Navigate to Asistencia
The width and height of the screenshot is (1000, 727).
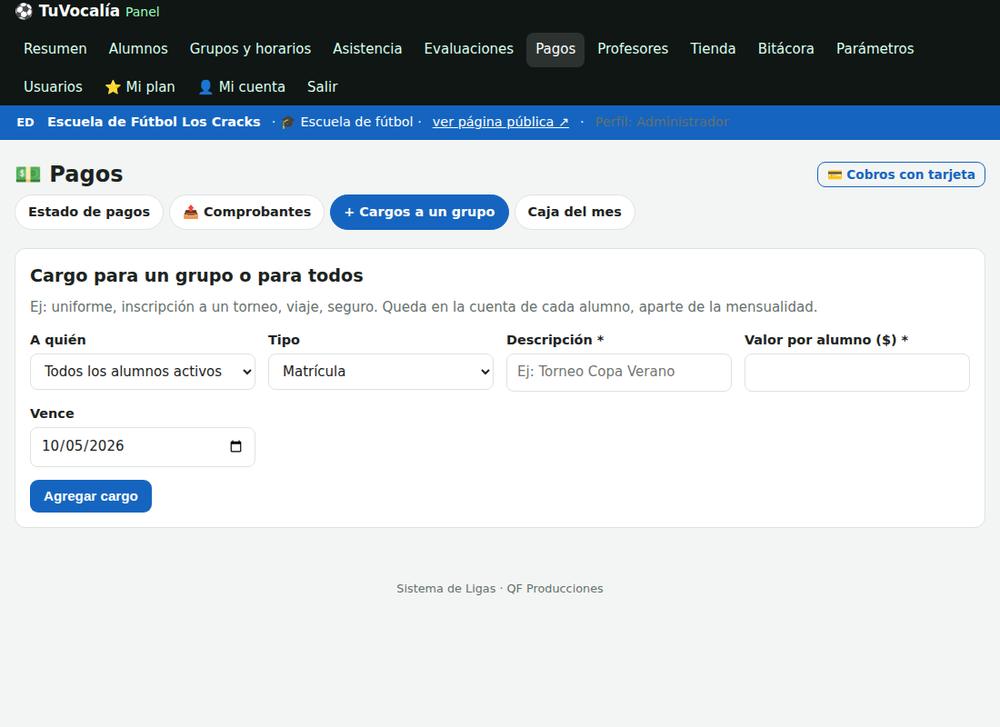pyautogui.click(x=367, y=49)
